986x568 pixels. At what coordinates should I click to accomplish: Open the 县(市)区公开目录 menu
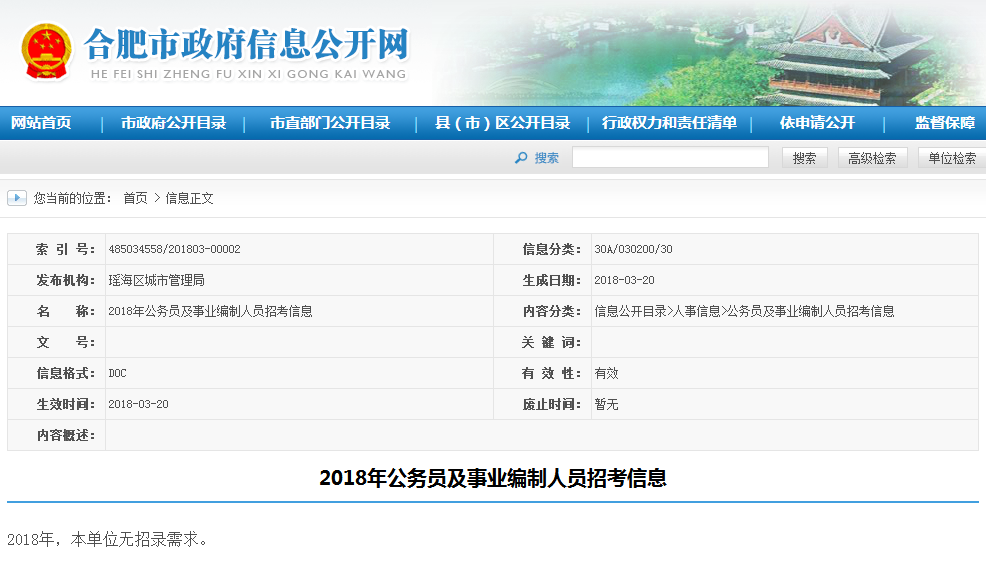click(x=502, y=123)
